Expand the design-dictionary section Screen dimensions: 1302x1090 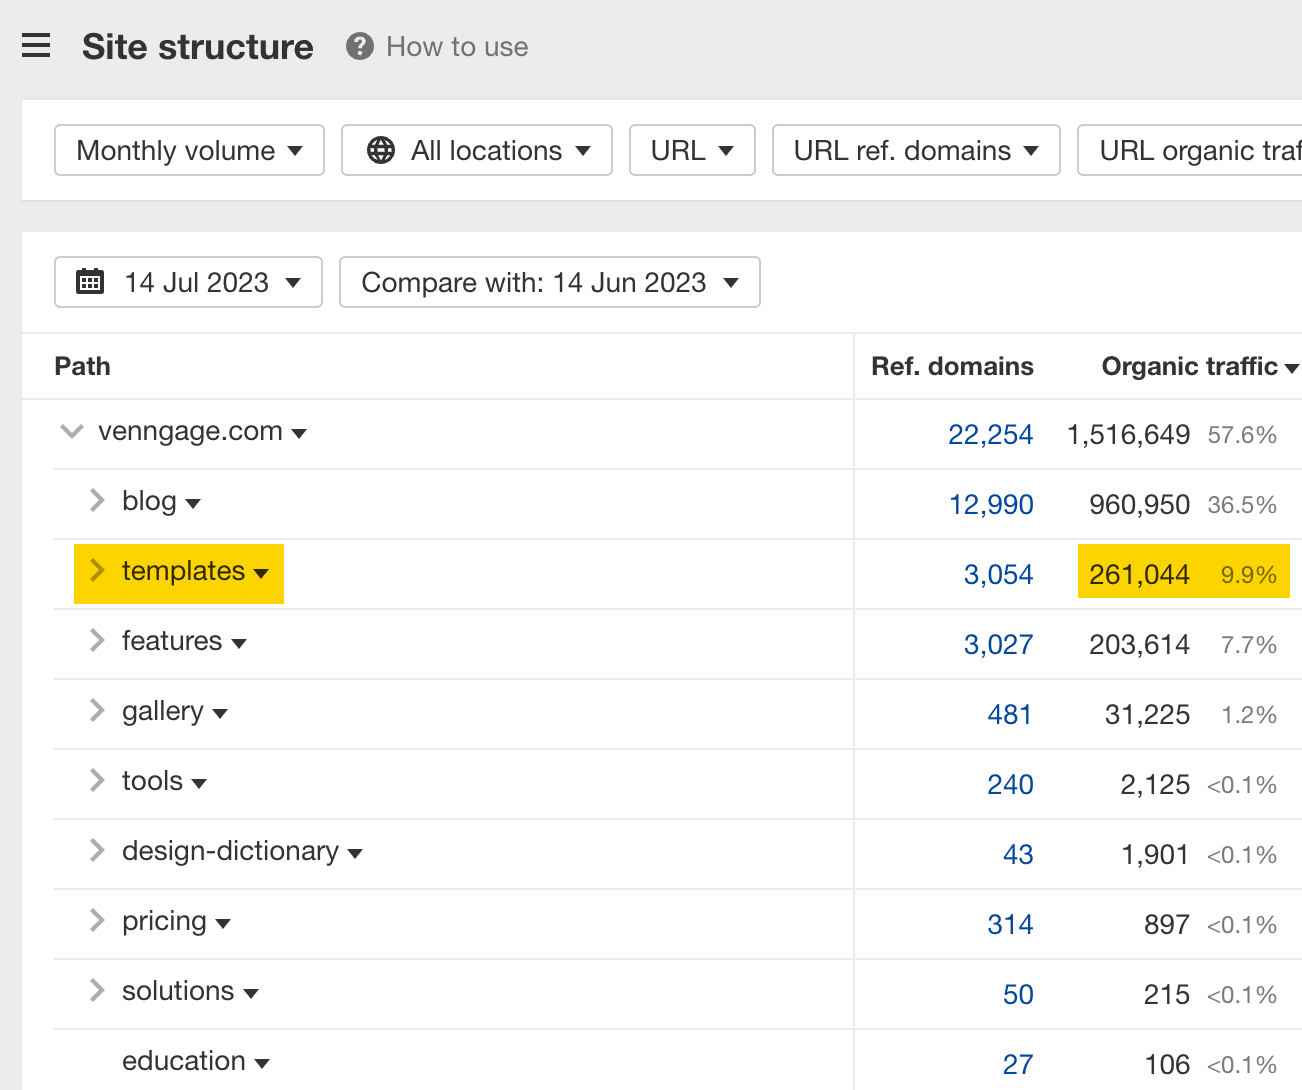click(96, 851)
